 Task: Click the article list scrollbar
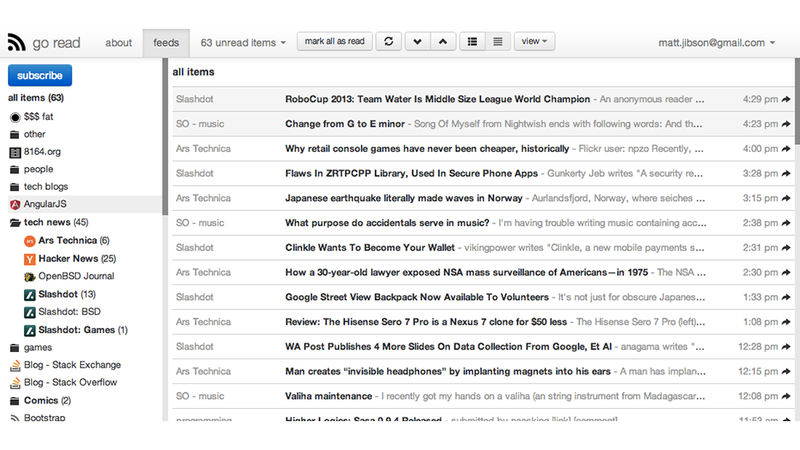point(797,101)
